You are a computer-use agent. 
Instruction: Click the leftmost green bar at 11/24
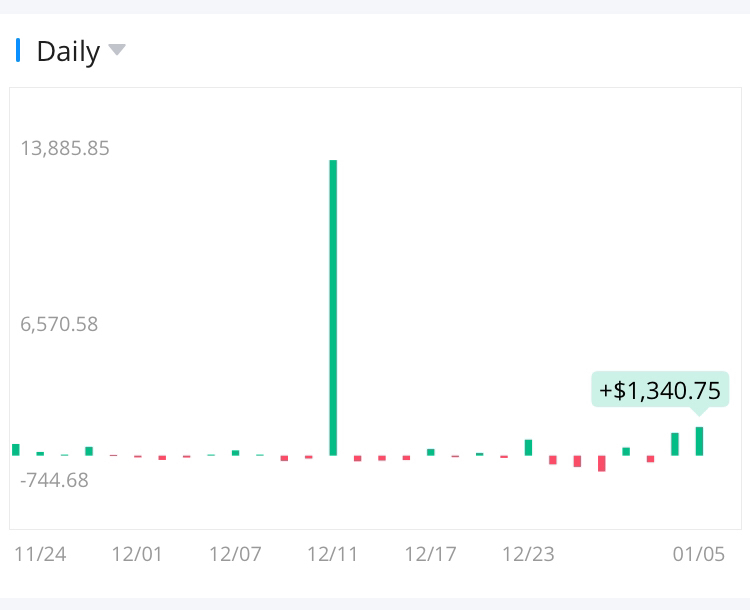tap(16, 450)
